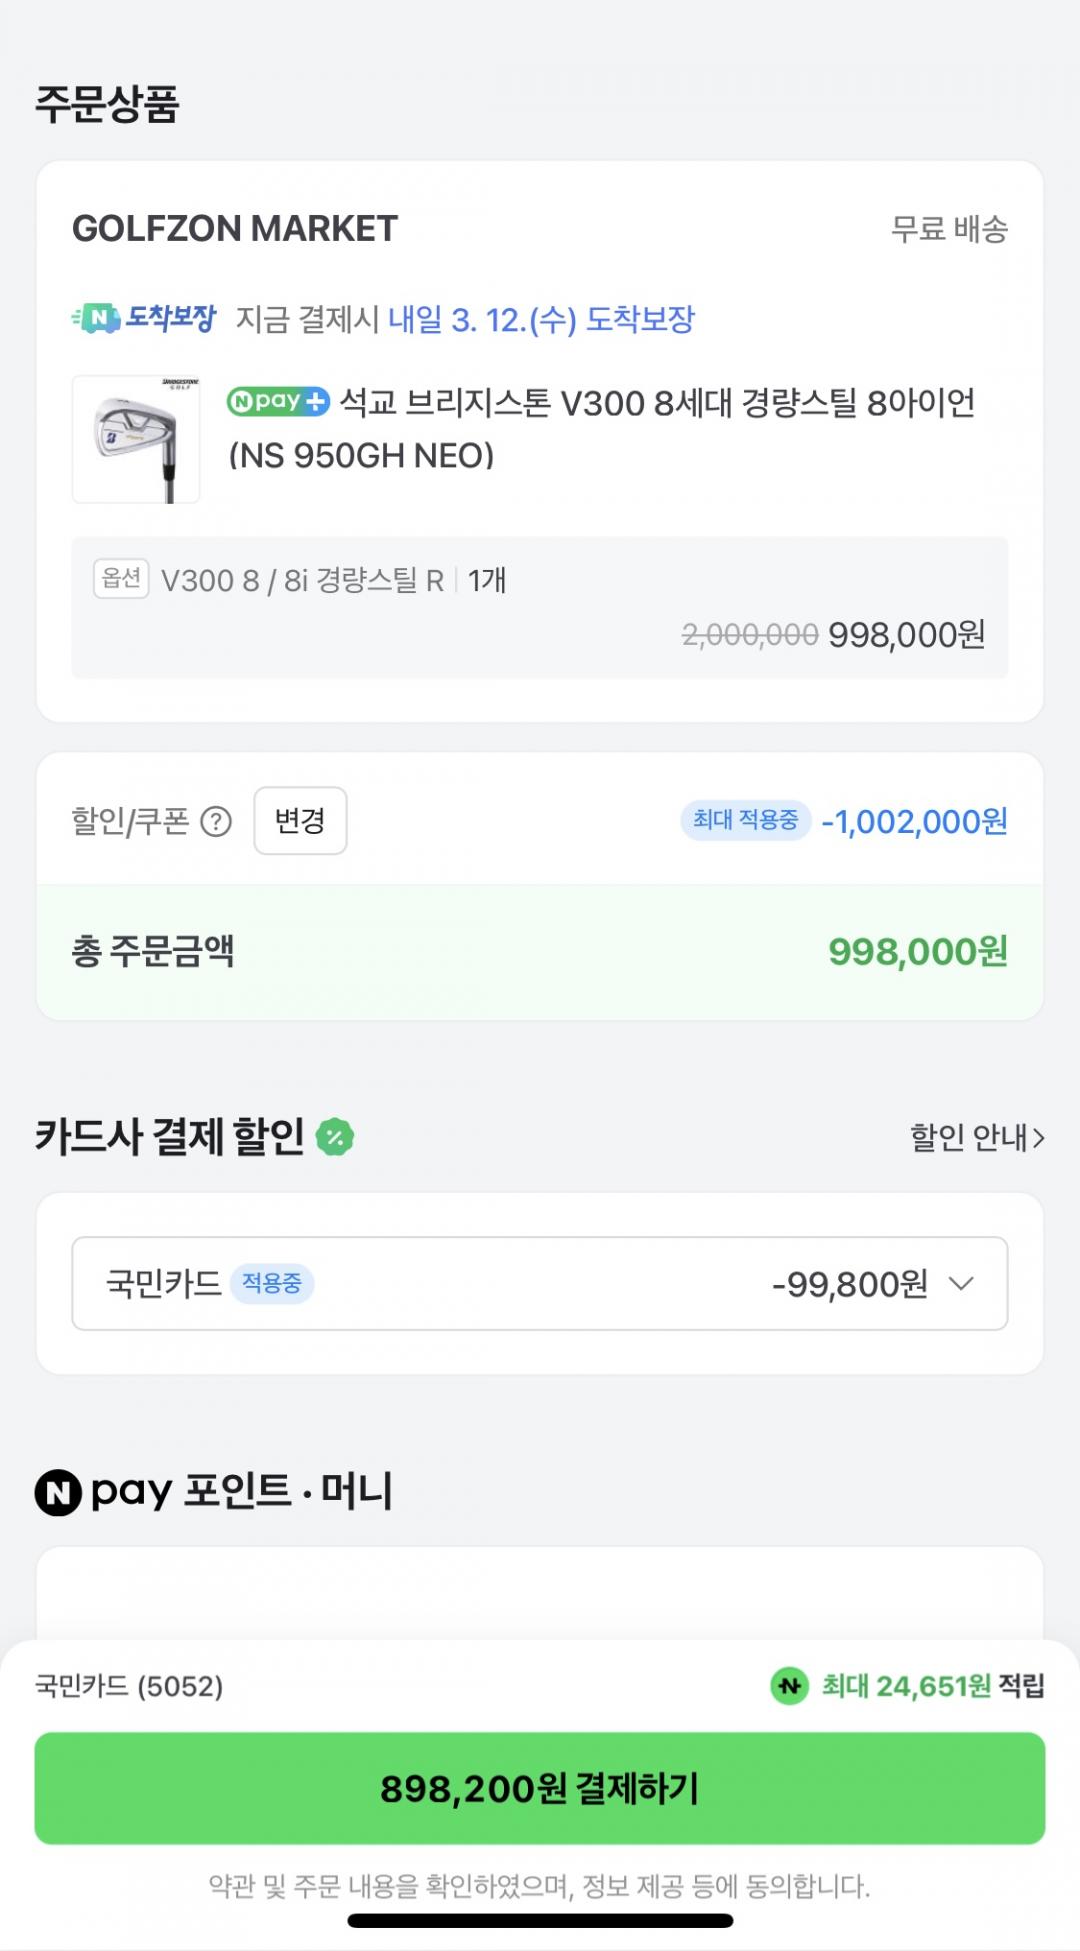Tap the 할인 안내 chevron arrow
The image size is (1080, 1951).
click(x=1038, y=1138)
